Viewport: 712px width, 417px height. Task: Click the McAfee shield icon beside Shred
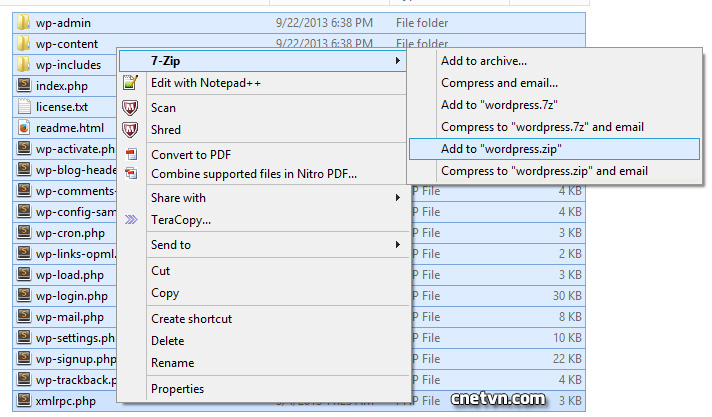(130, 129)
